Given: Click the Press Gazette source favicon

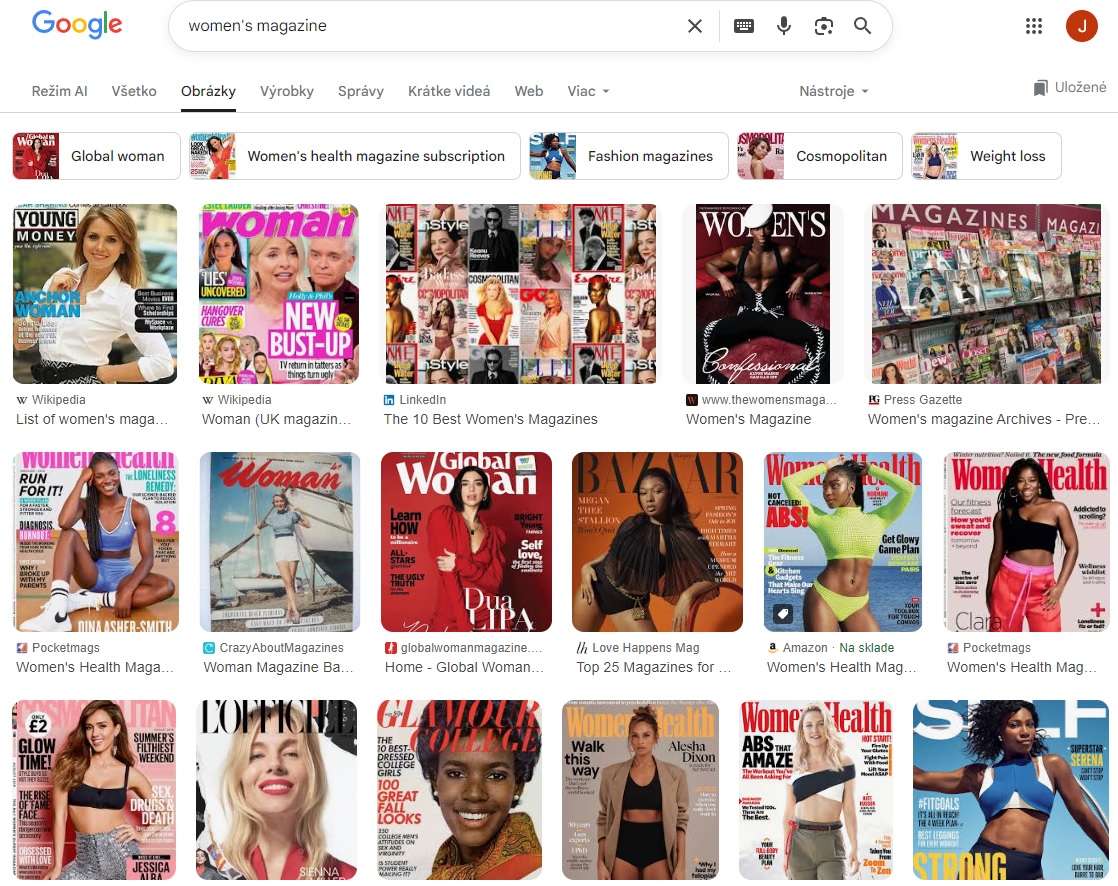Looking at the screenshot, I should tap(873, 400).
